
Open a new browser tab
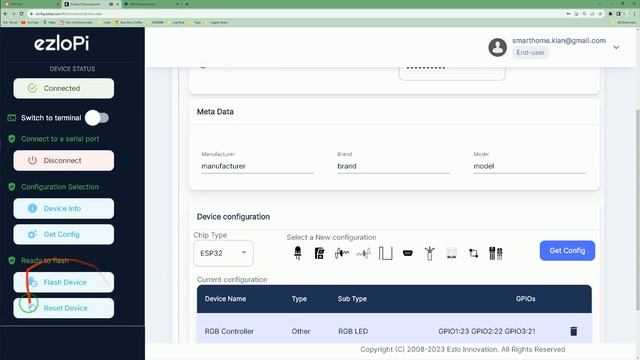pyautogui.click(x=187, y=4)
